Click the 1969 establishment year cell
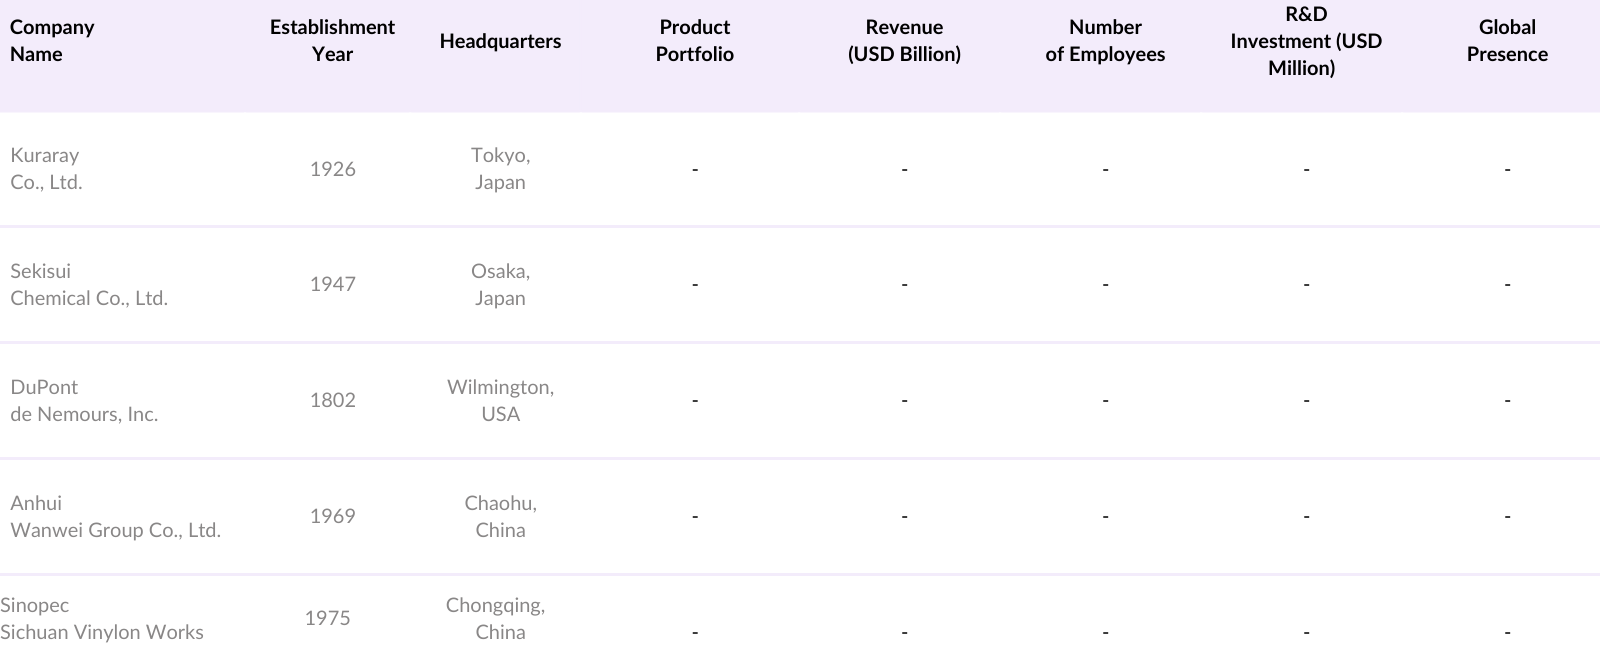 coord(332,517)
